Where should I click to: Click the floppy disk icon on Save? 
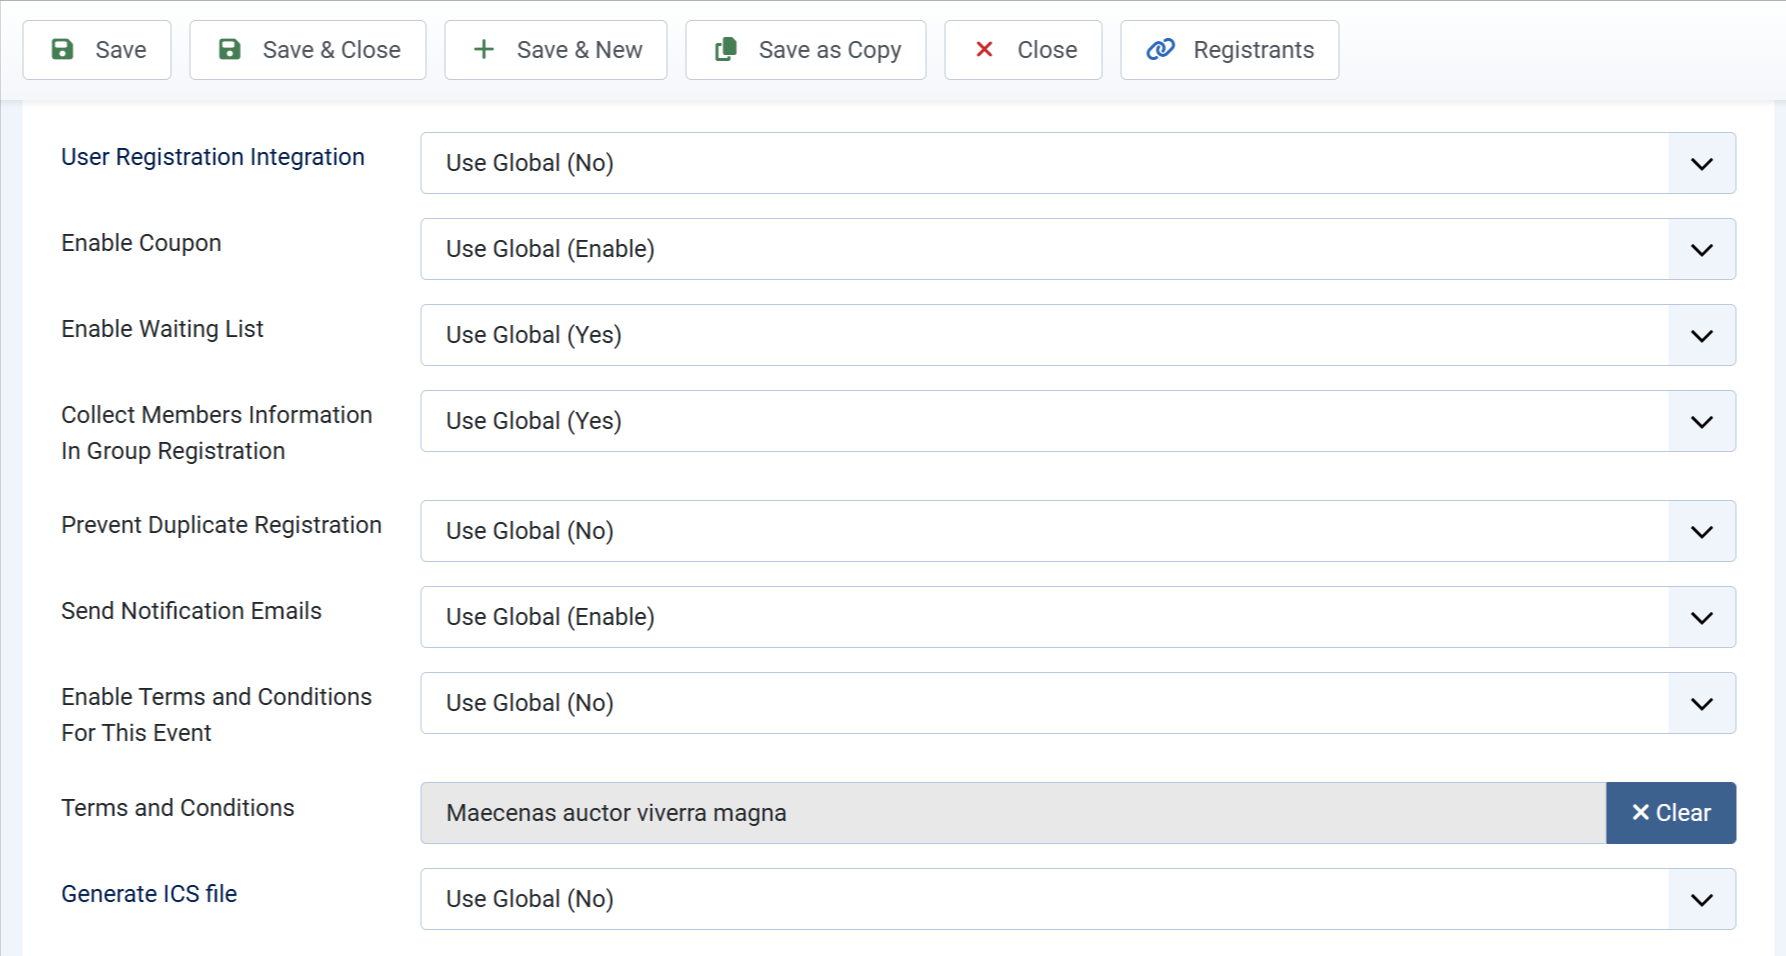pos(62,49)
